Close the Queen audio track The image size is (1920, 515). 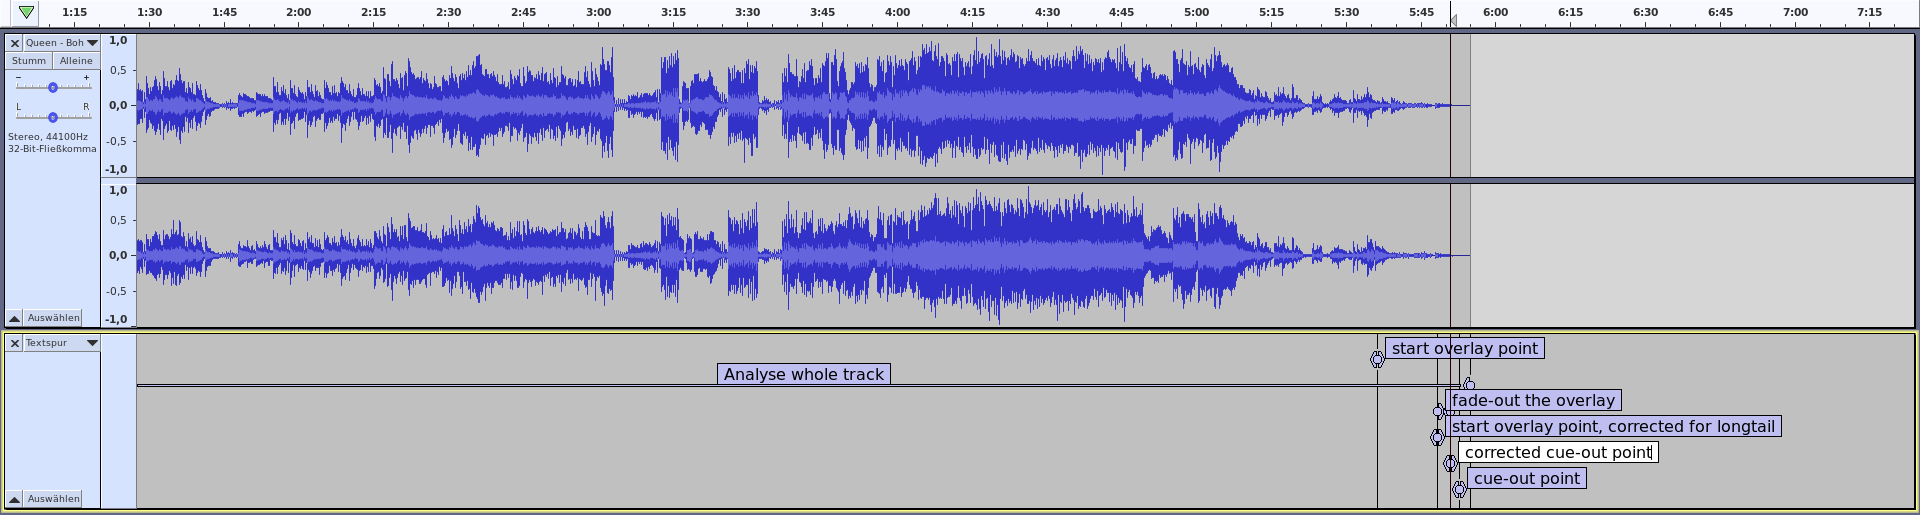coord(15,43)
